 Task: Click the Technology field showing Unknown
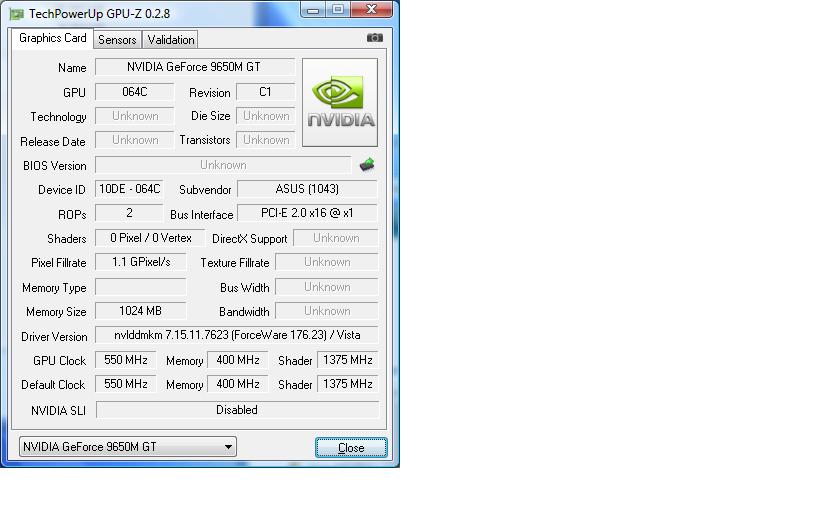pyautogui.click(x=134, y=116)
